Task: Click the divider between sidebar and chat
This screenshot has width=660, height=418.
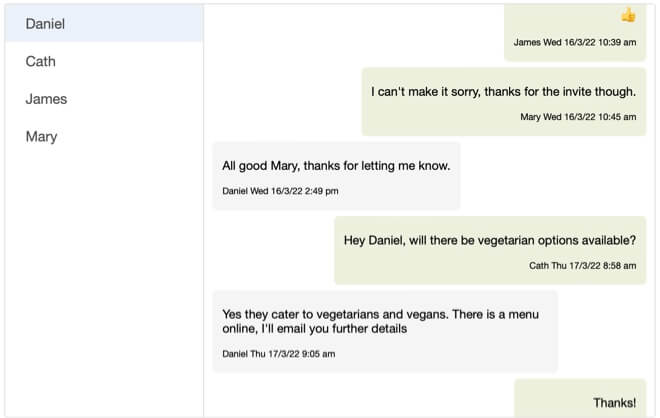Action: tap(204, 210)
